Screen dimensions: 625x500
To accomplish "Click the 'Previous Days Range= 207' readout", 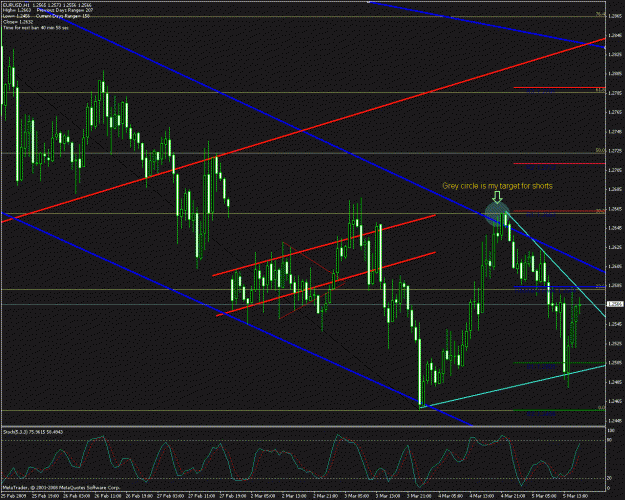I will 65,10.
